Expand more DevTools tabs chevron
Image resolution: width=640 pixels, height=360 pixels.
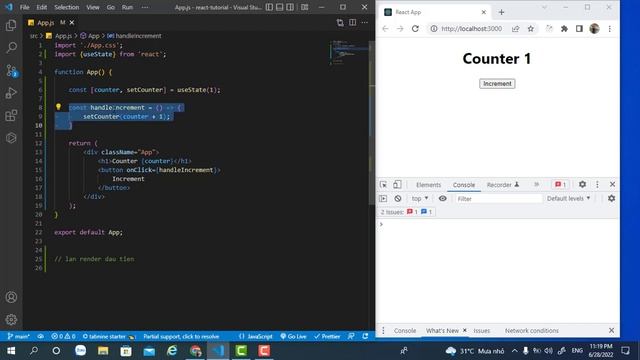point(536,184)
